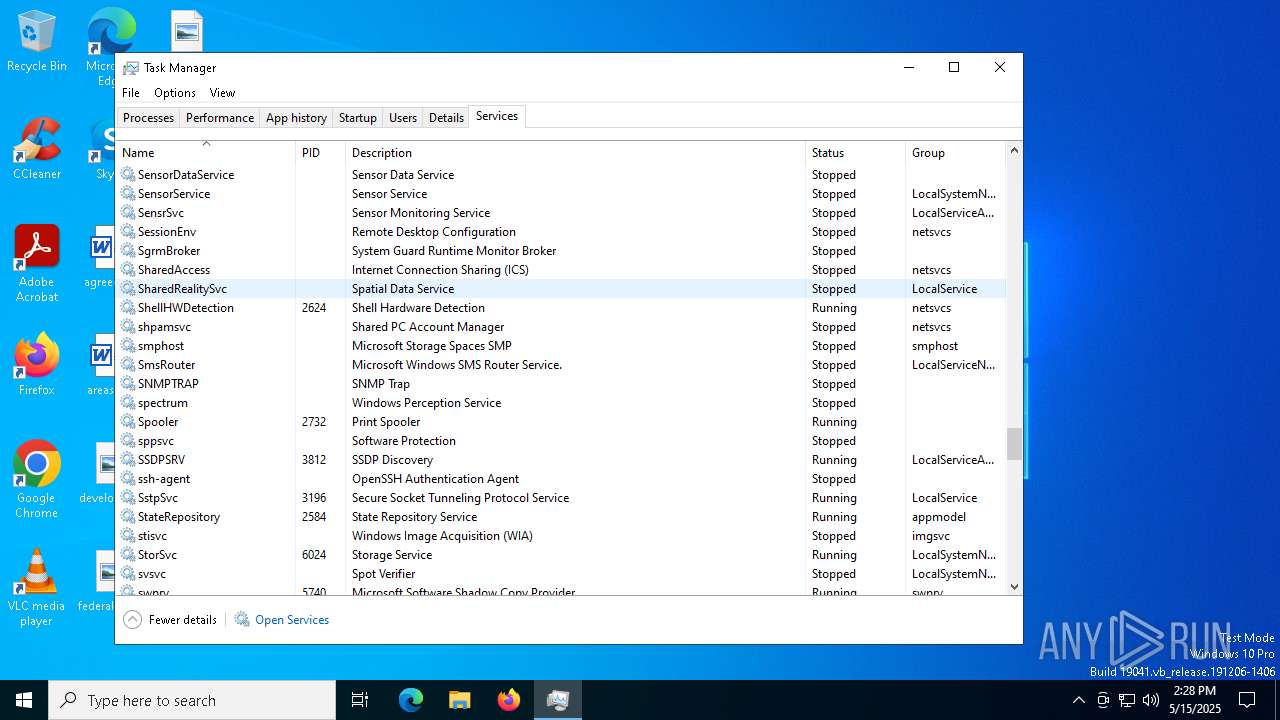Image resolution: width=1280 pixels, height=720 pixels.
Task: Click the gear icon beside SensorDataService
Action: click(x=128, y=174)
